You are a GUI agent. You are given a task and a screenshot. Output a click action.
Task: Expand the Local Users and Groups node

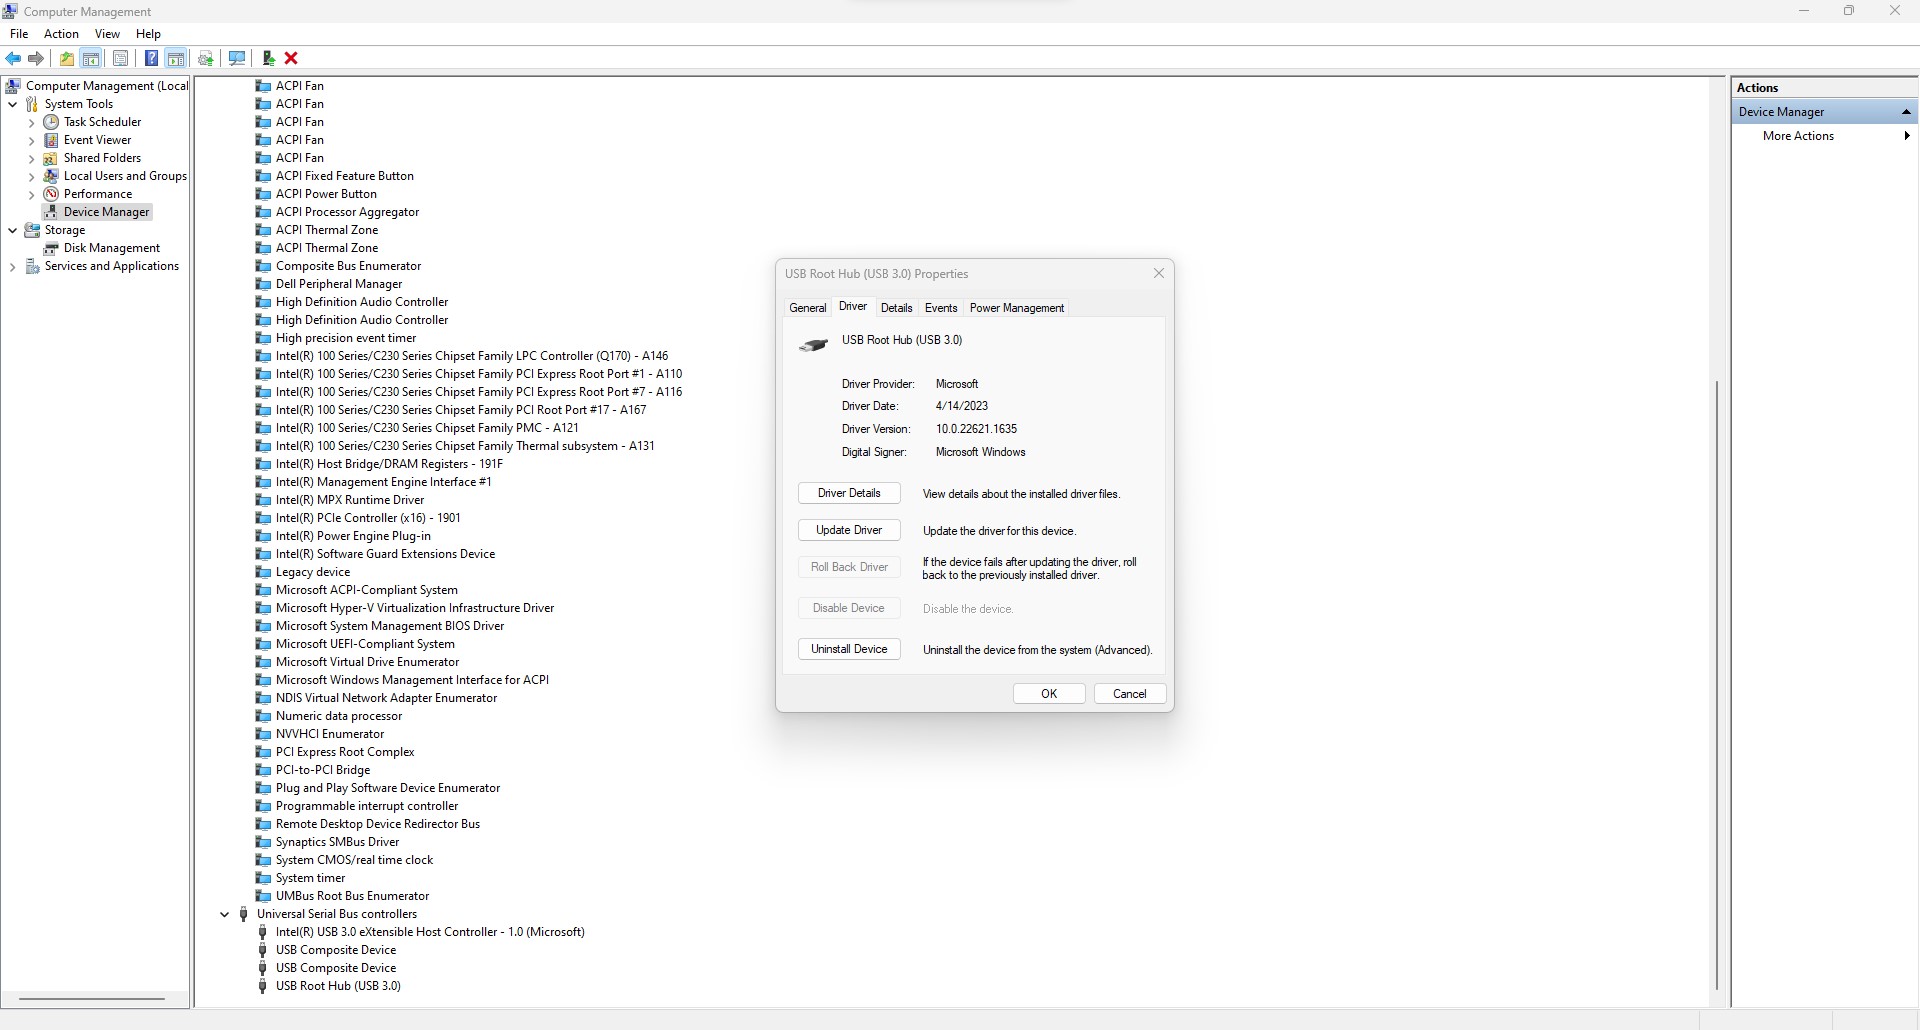pyautogui.click(x=31, y=177)
